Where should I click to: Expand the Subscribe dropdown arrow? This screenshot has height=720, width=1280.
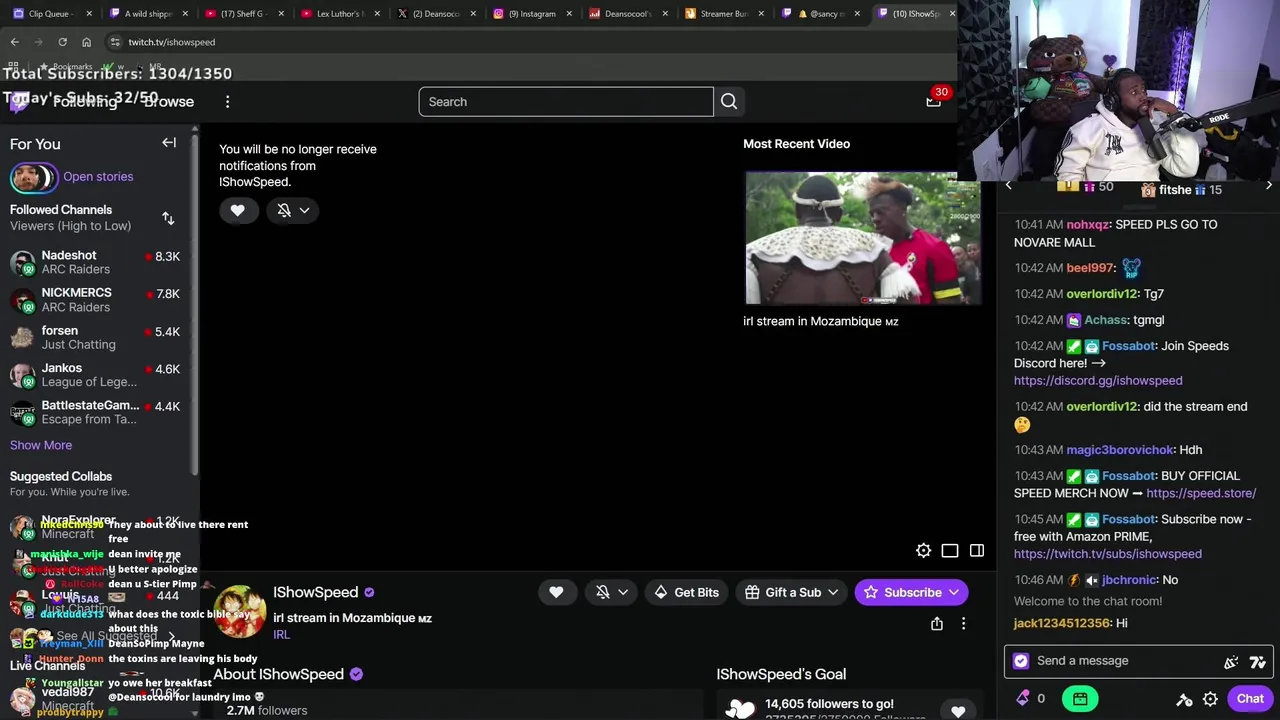954,592
